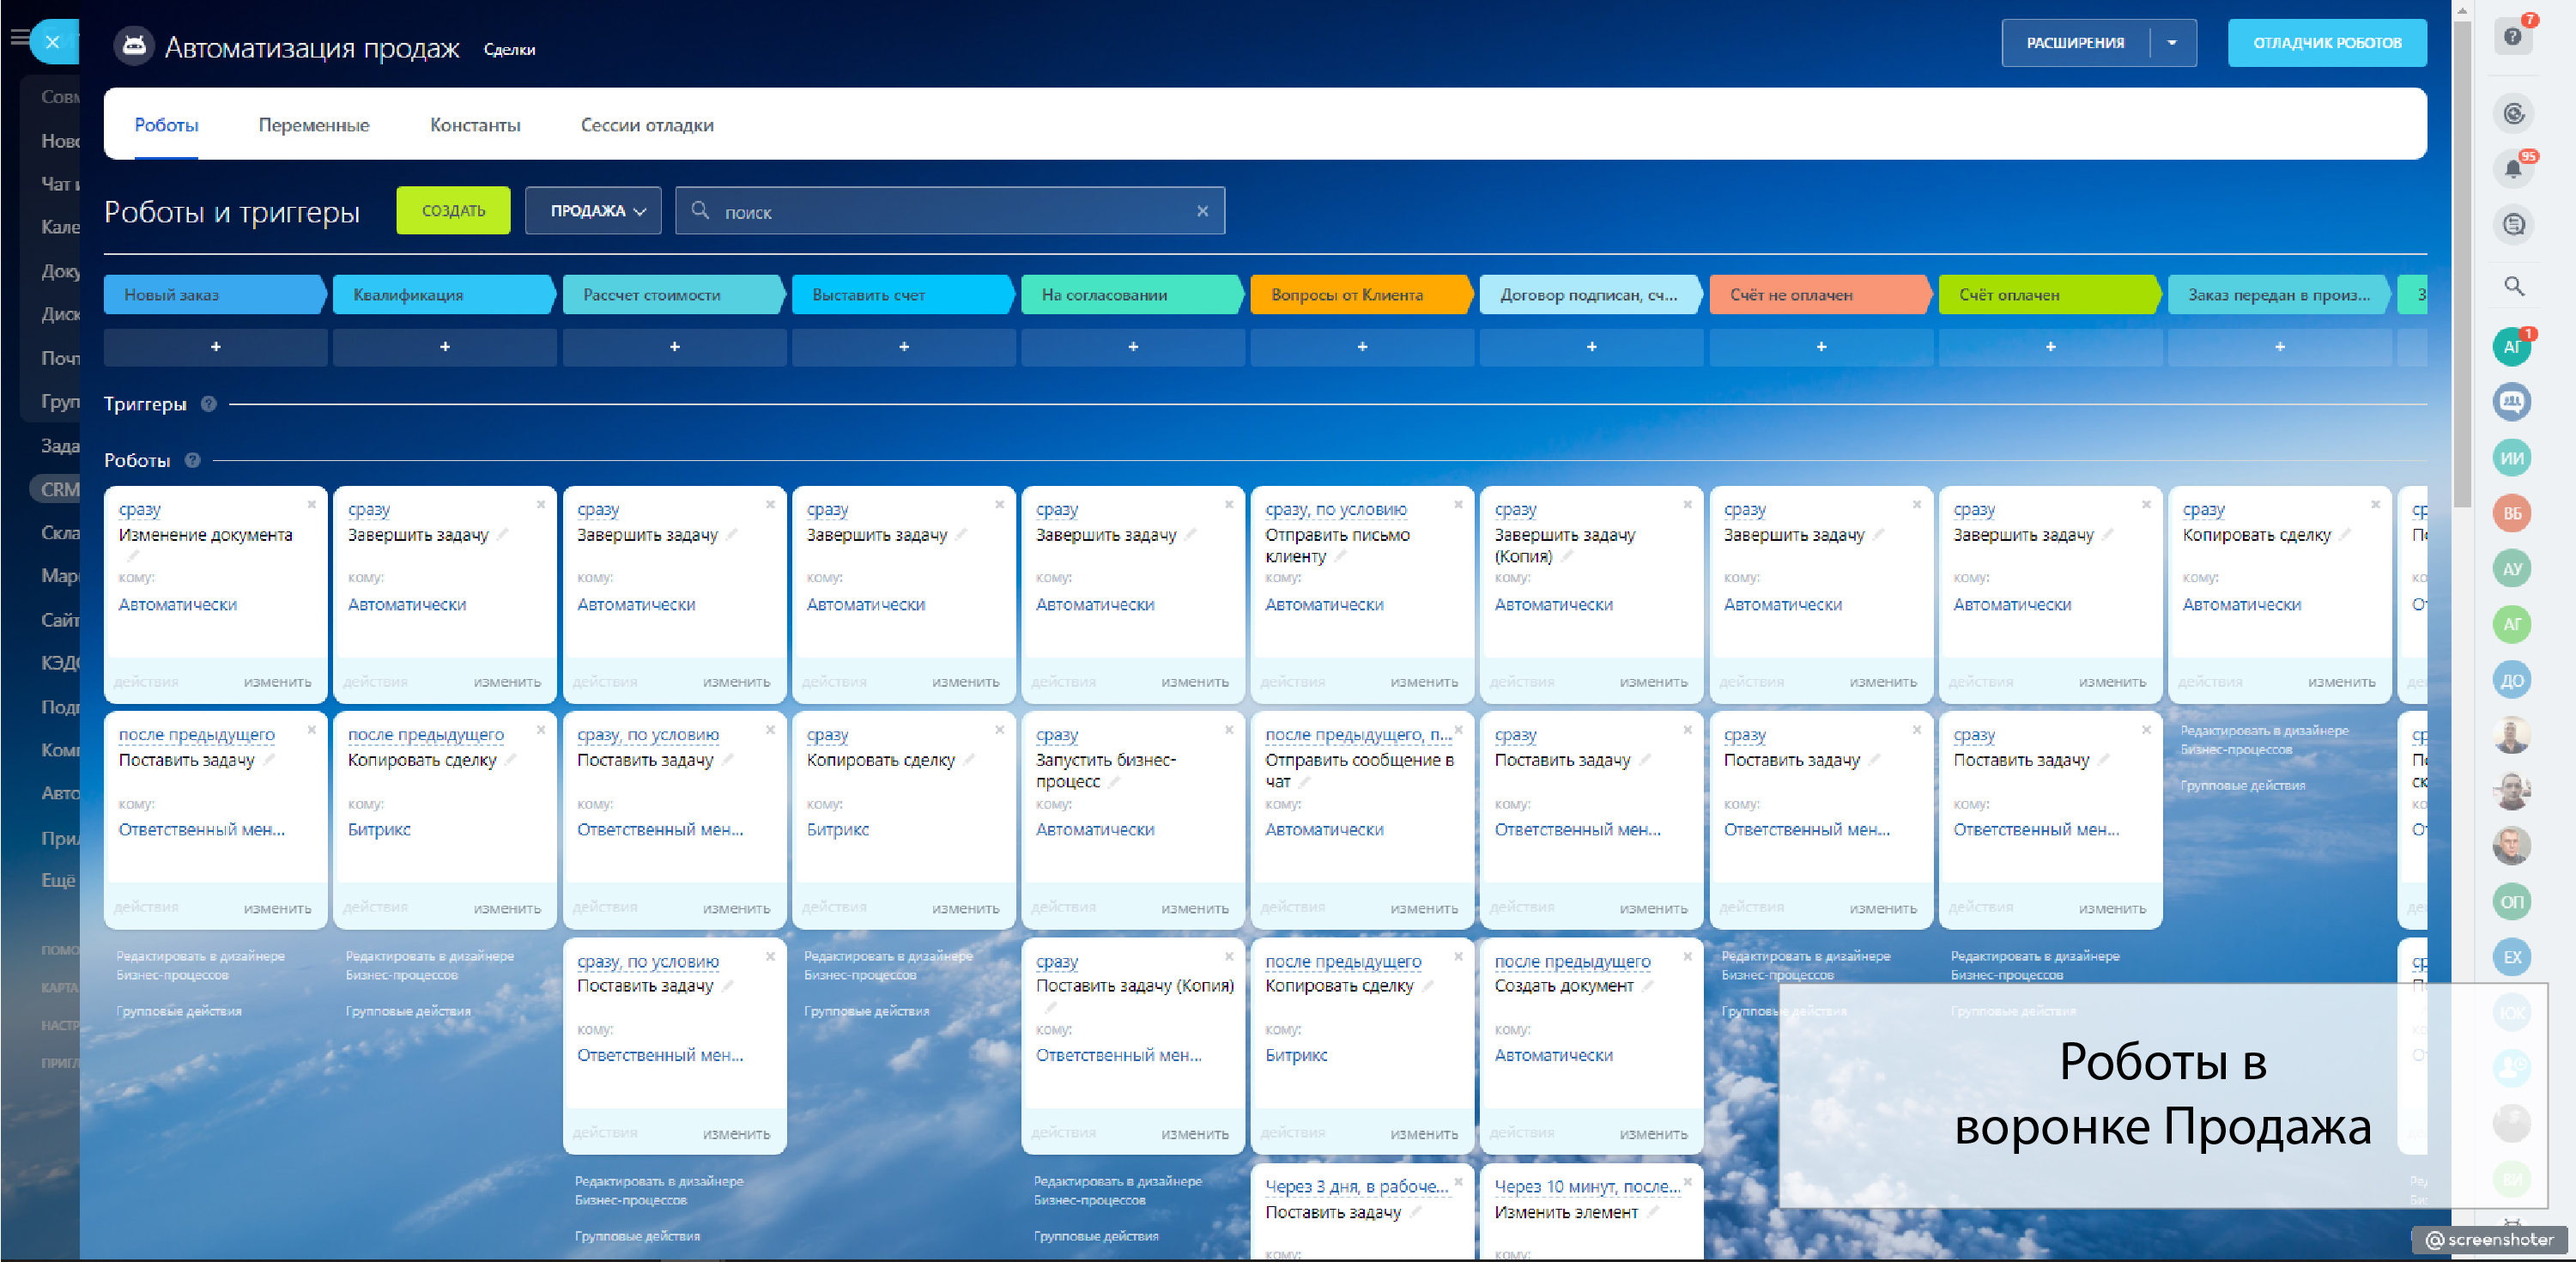Click the help question mark icon
The width and height of the screenshot is (2576, 1262).
(2512, 38)
